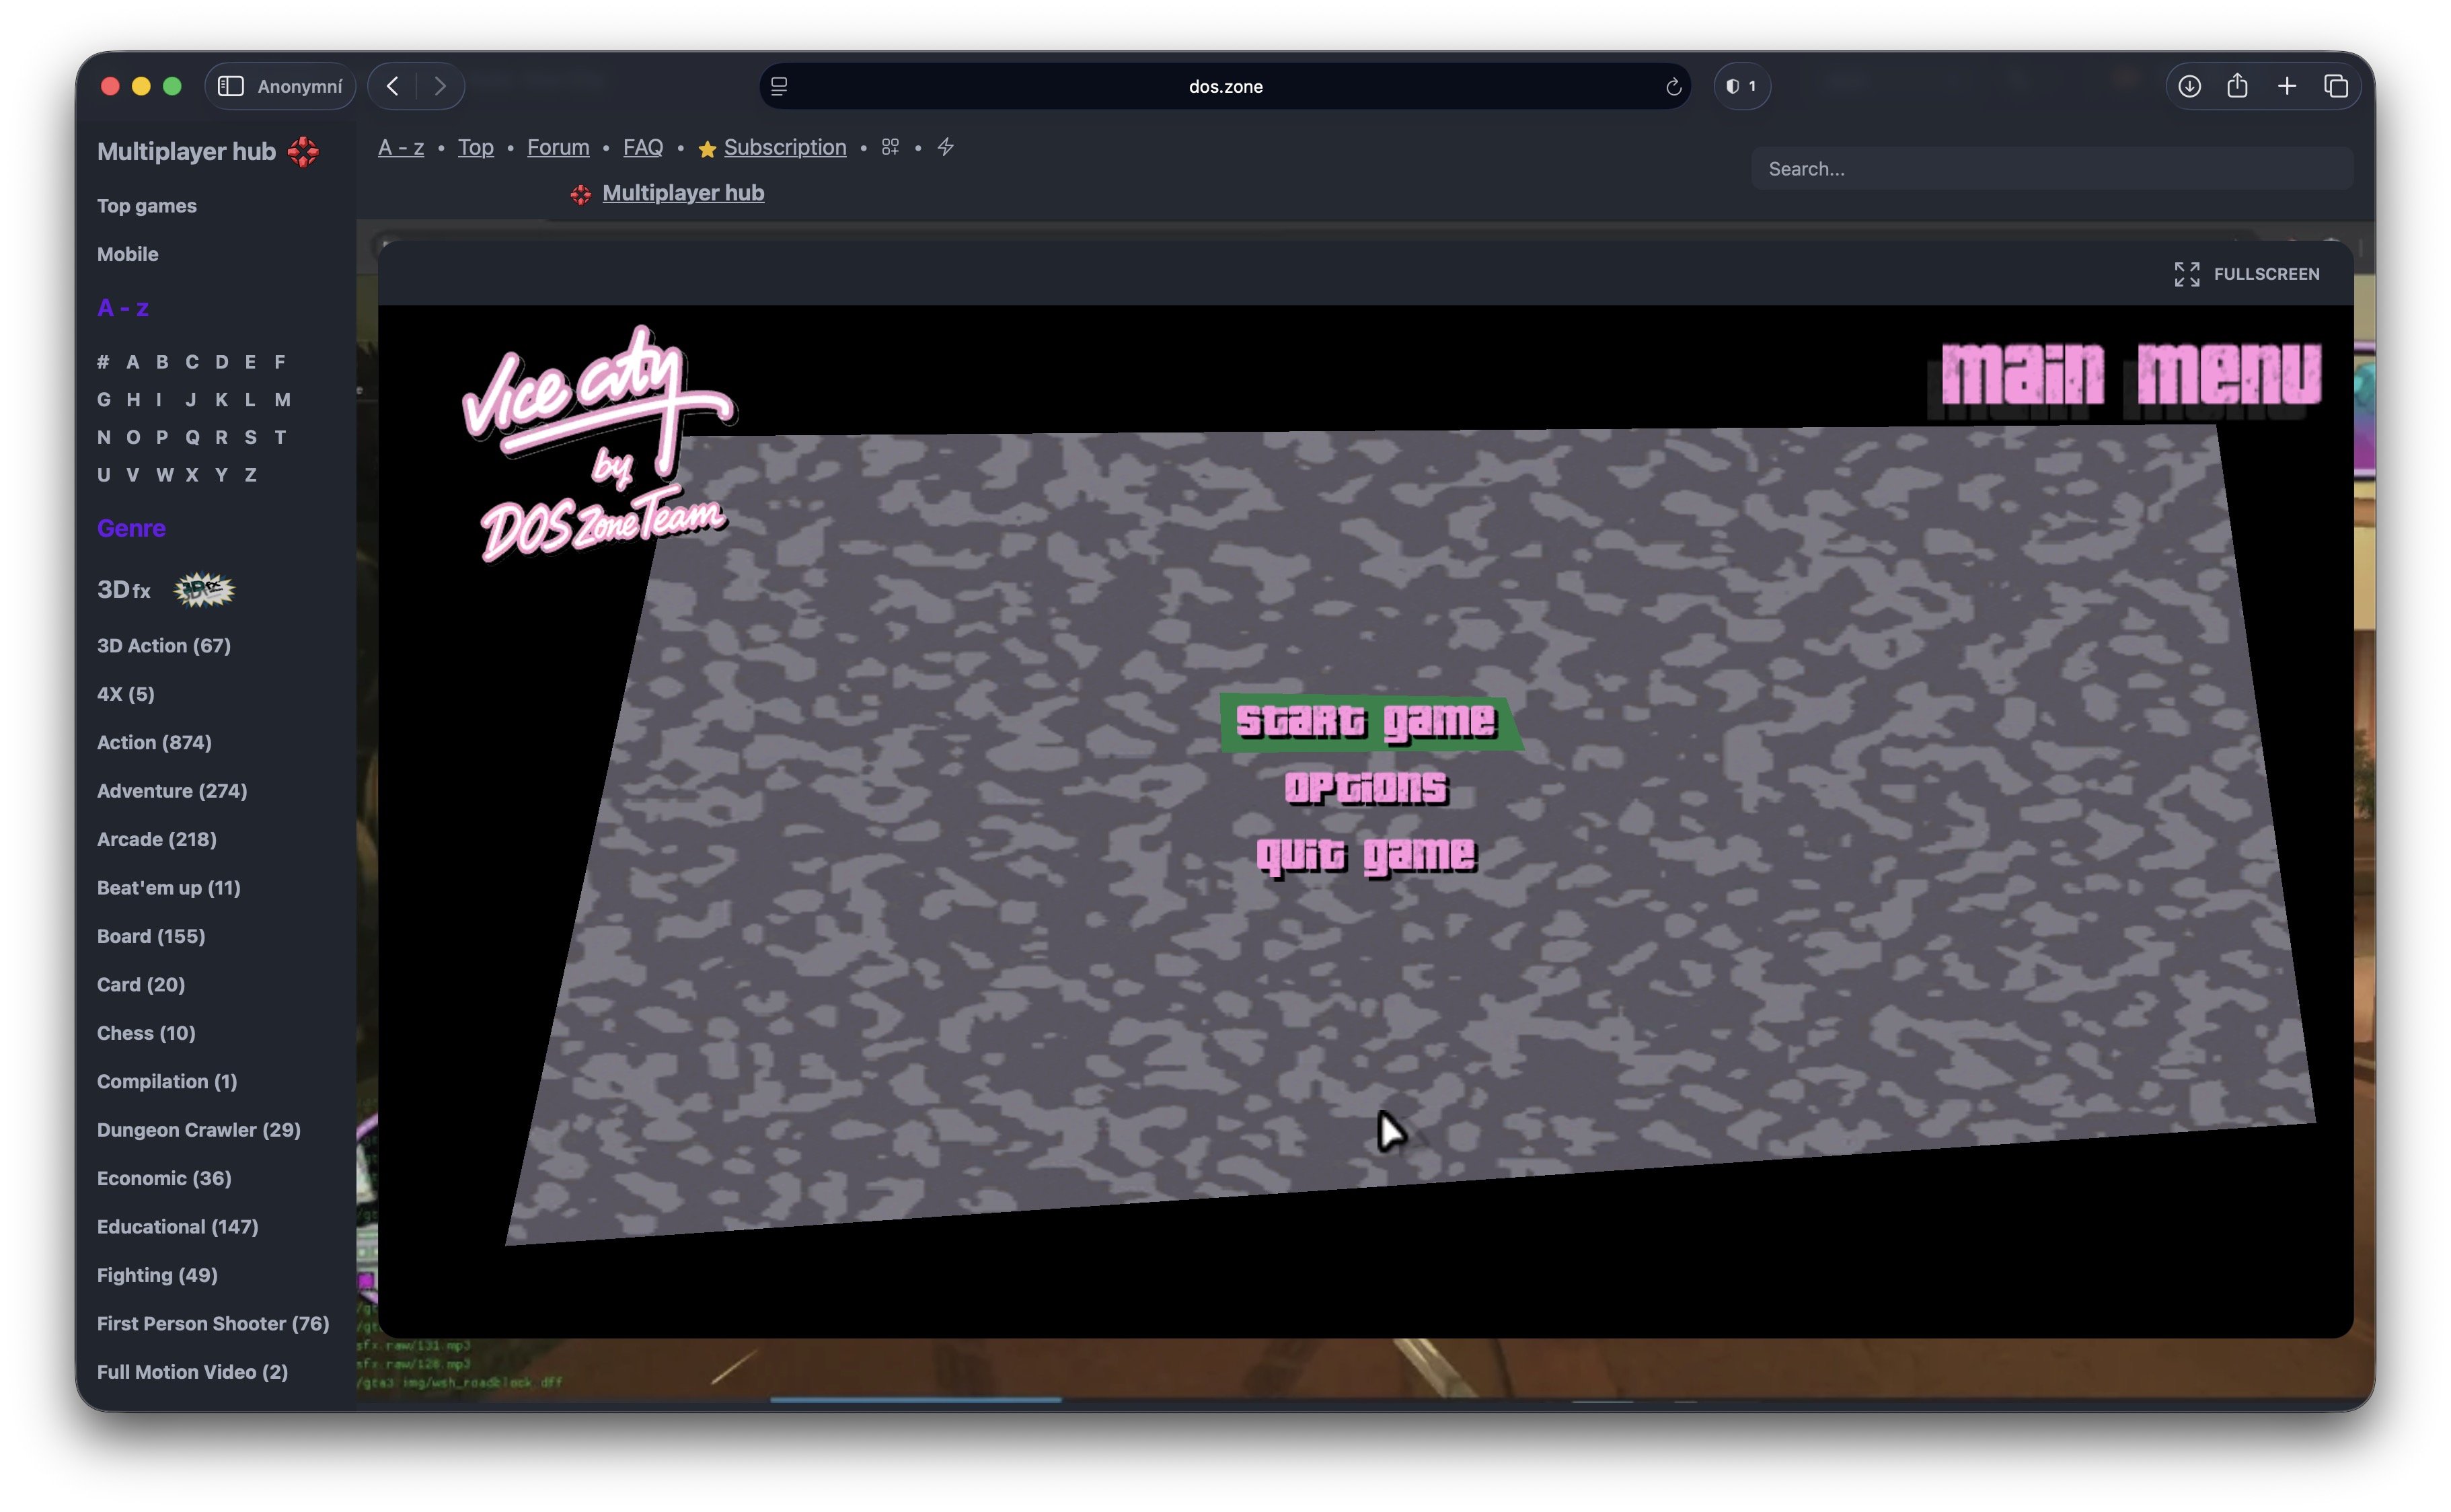This screenshot has width=2451, height=1512.
Task: Click the Safari sidebar toggle icon
Action: [x=231, y=86]
